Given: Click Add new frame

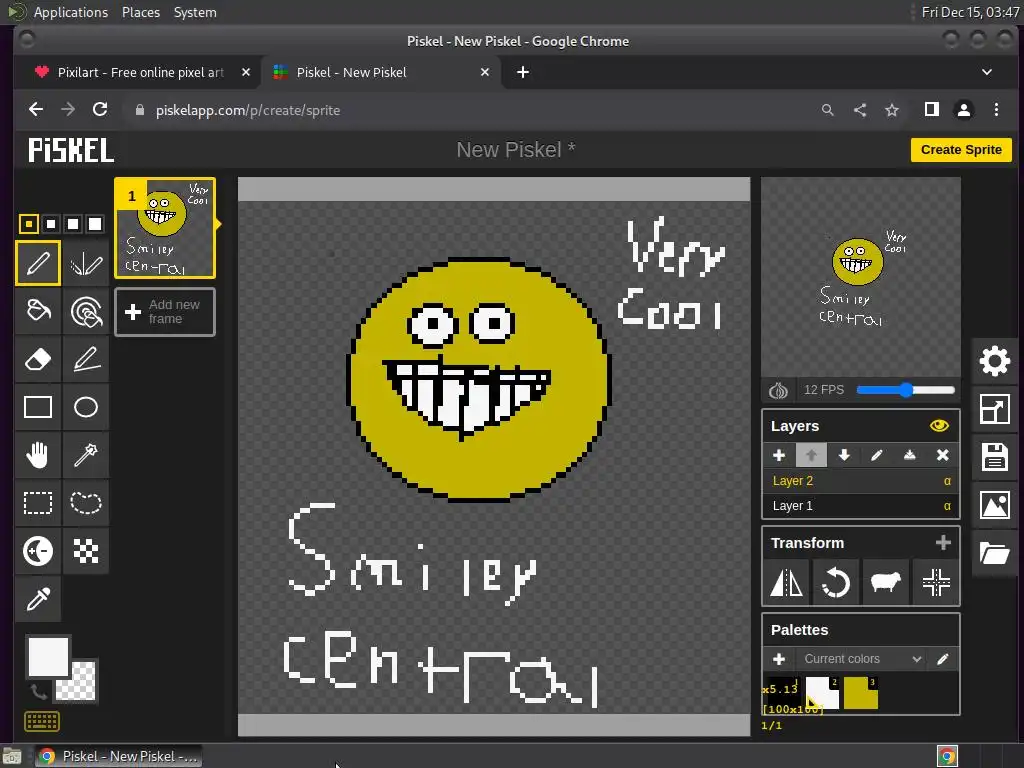Looking at the screenshot, I should [165, 312].
